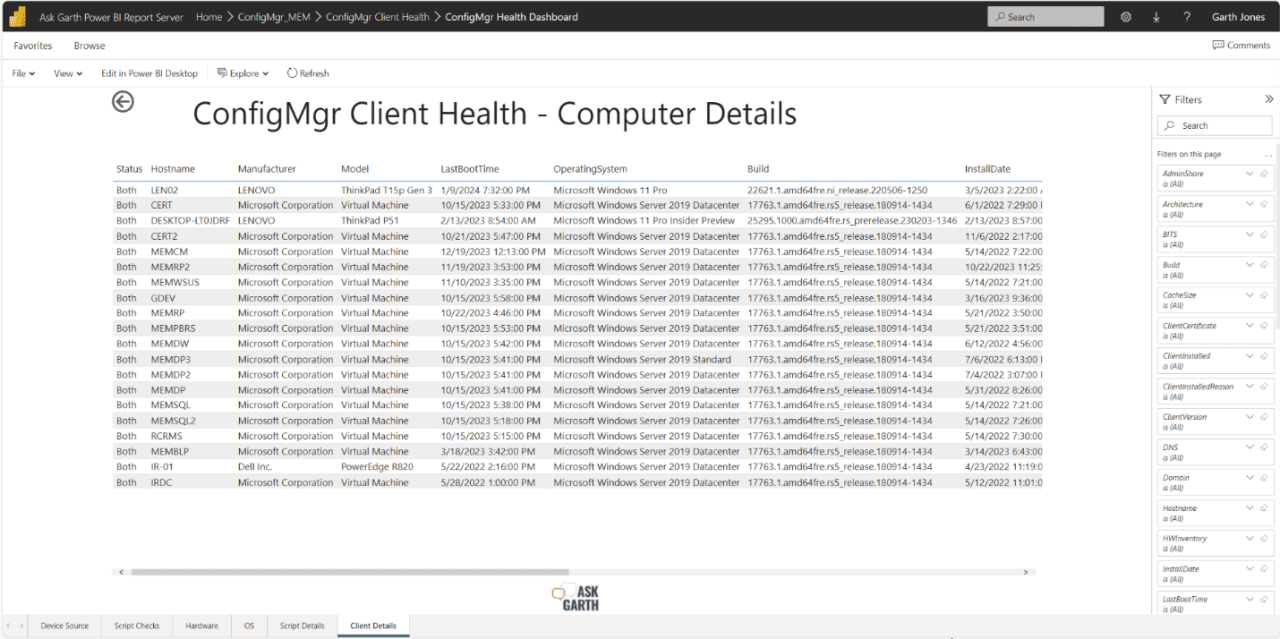
Task: Sort by the Hostname column header
Action: (173, 169)
